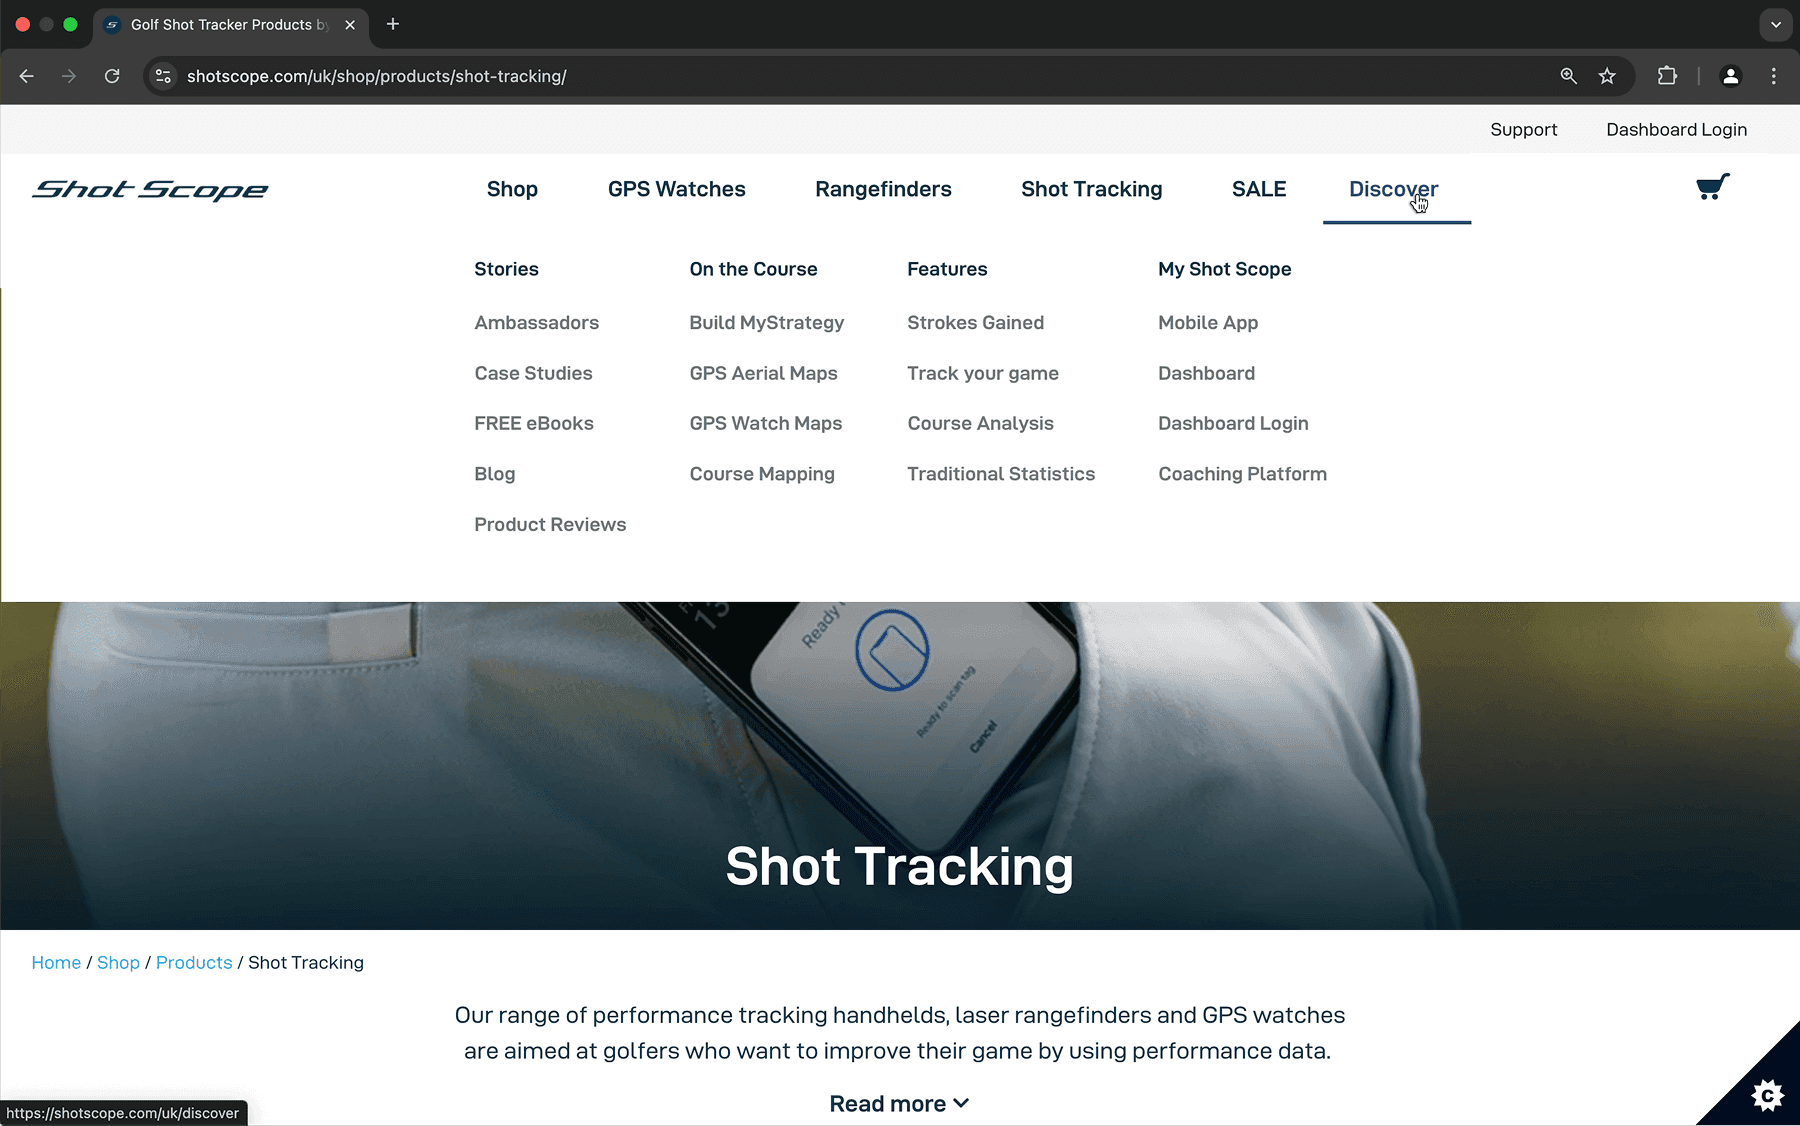Open the SALE menu item
The width and height of the screenshot is (1800, 1126).
point(1259,189)
